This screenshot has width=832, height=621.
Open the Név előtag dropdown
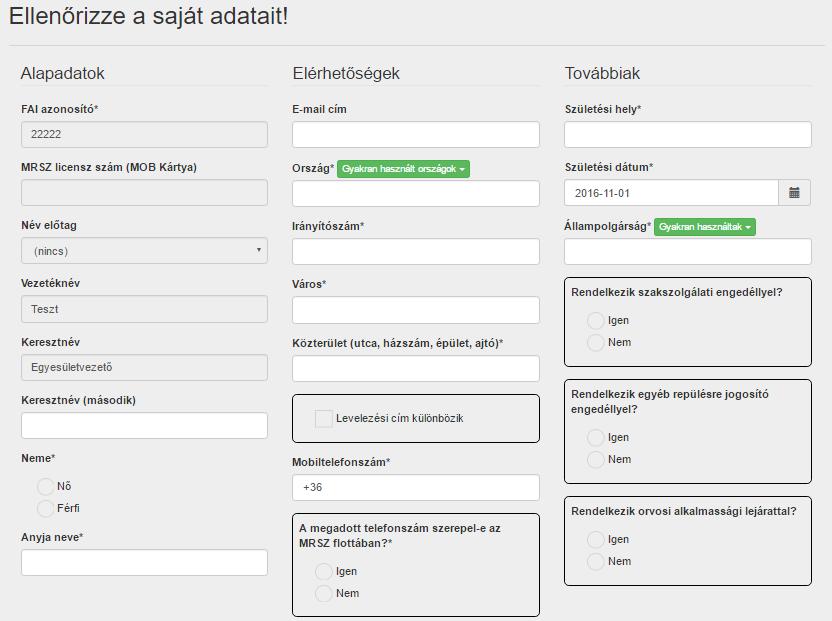[x=144, y=251]
